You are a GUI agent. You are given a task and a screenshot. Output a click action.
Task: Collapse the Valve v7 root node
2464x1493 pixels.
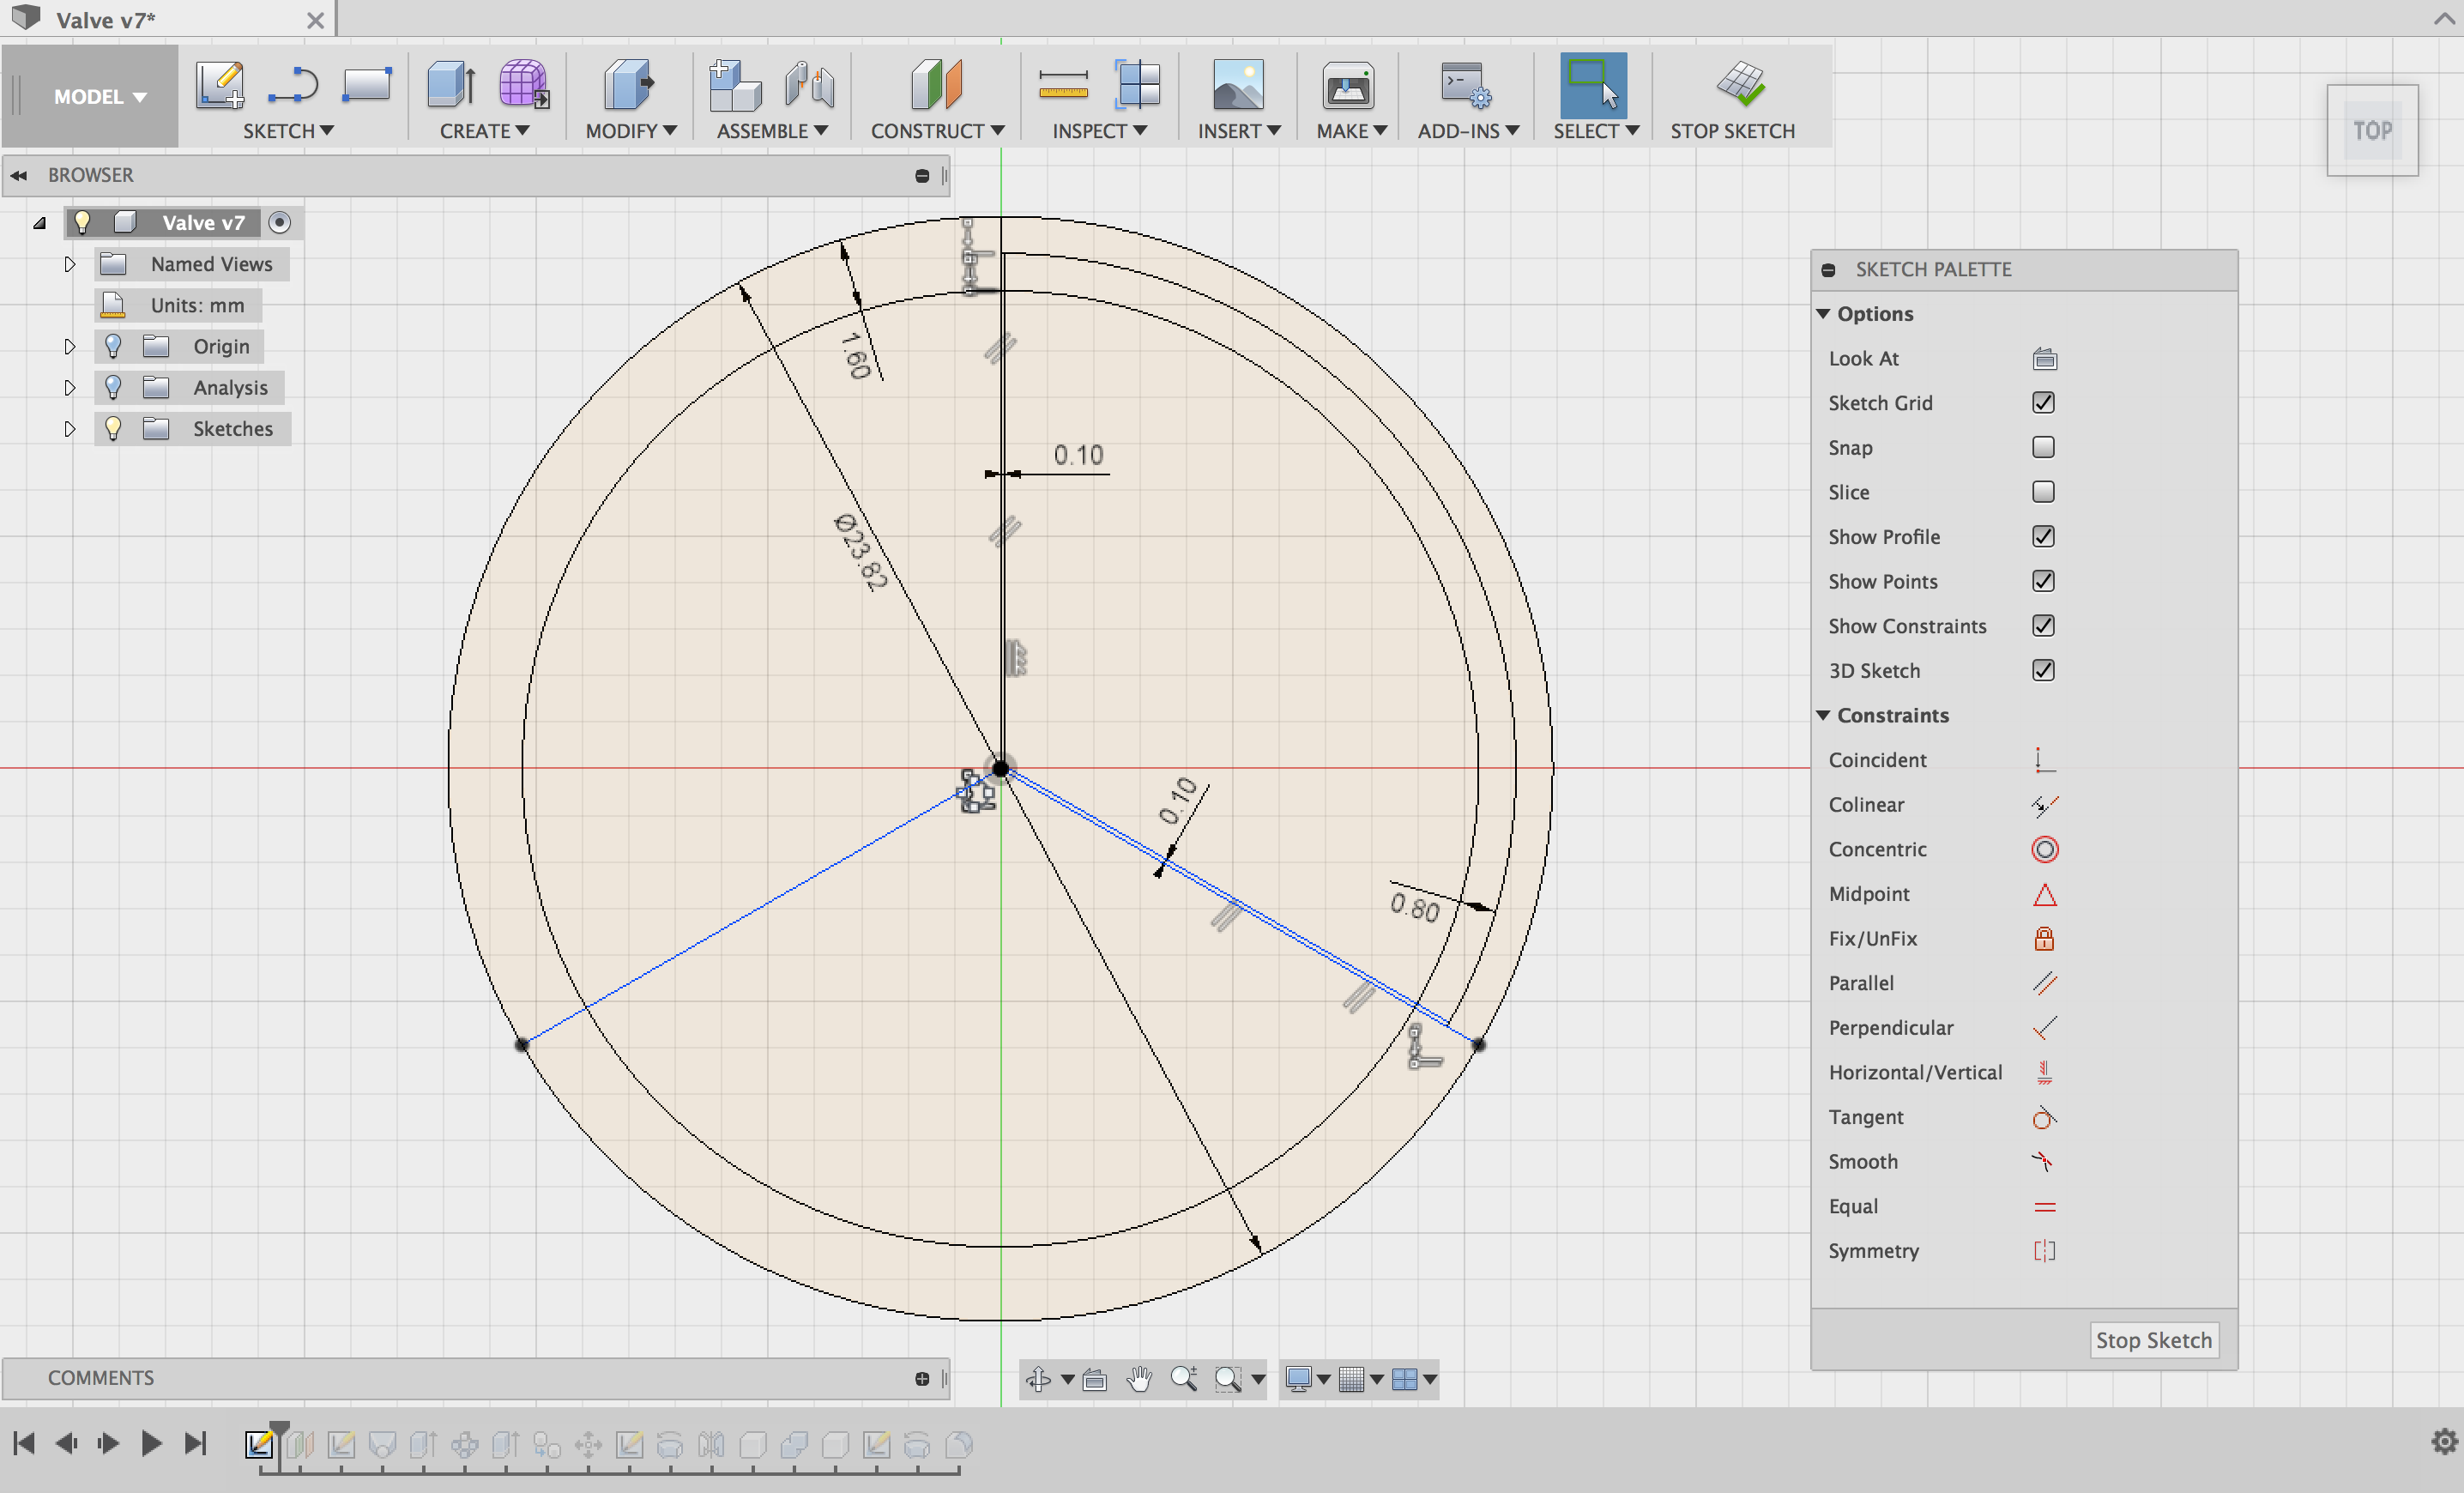click(39, 223)
